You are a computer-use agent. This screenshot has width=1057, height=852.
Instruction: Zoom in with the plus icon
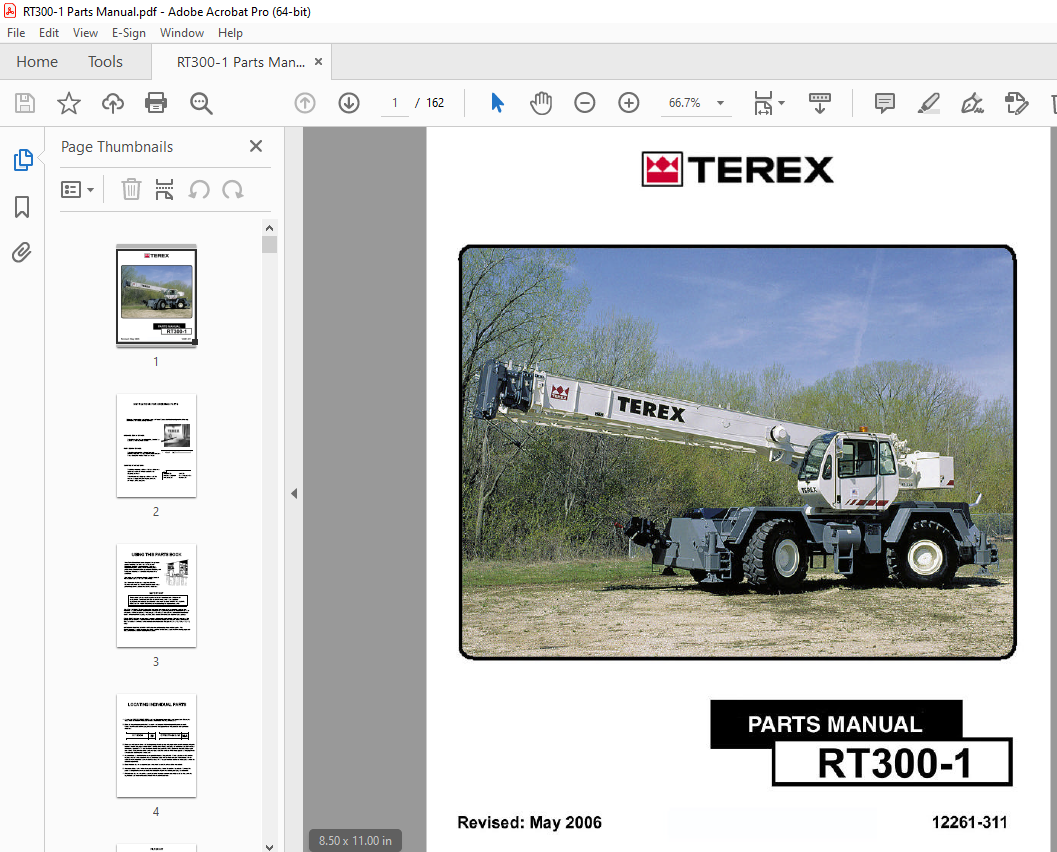(628, 103)
